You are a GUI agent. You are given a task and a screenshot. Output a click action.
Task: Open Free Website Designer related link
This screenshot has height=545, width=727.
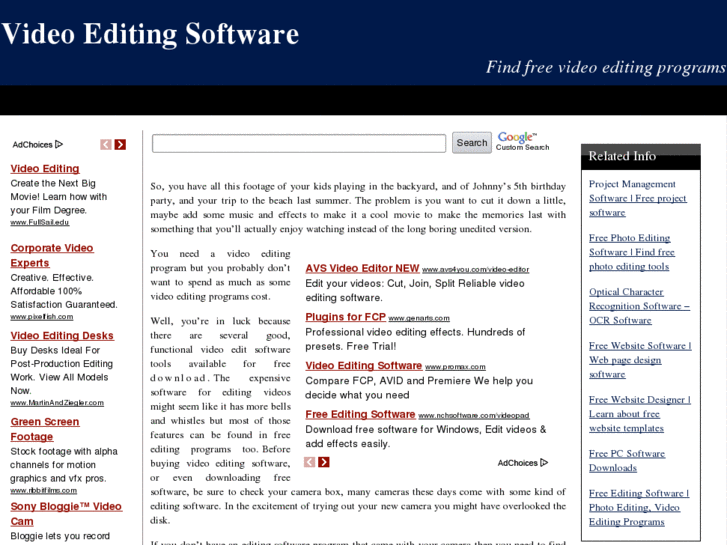pos(640,413)
